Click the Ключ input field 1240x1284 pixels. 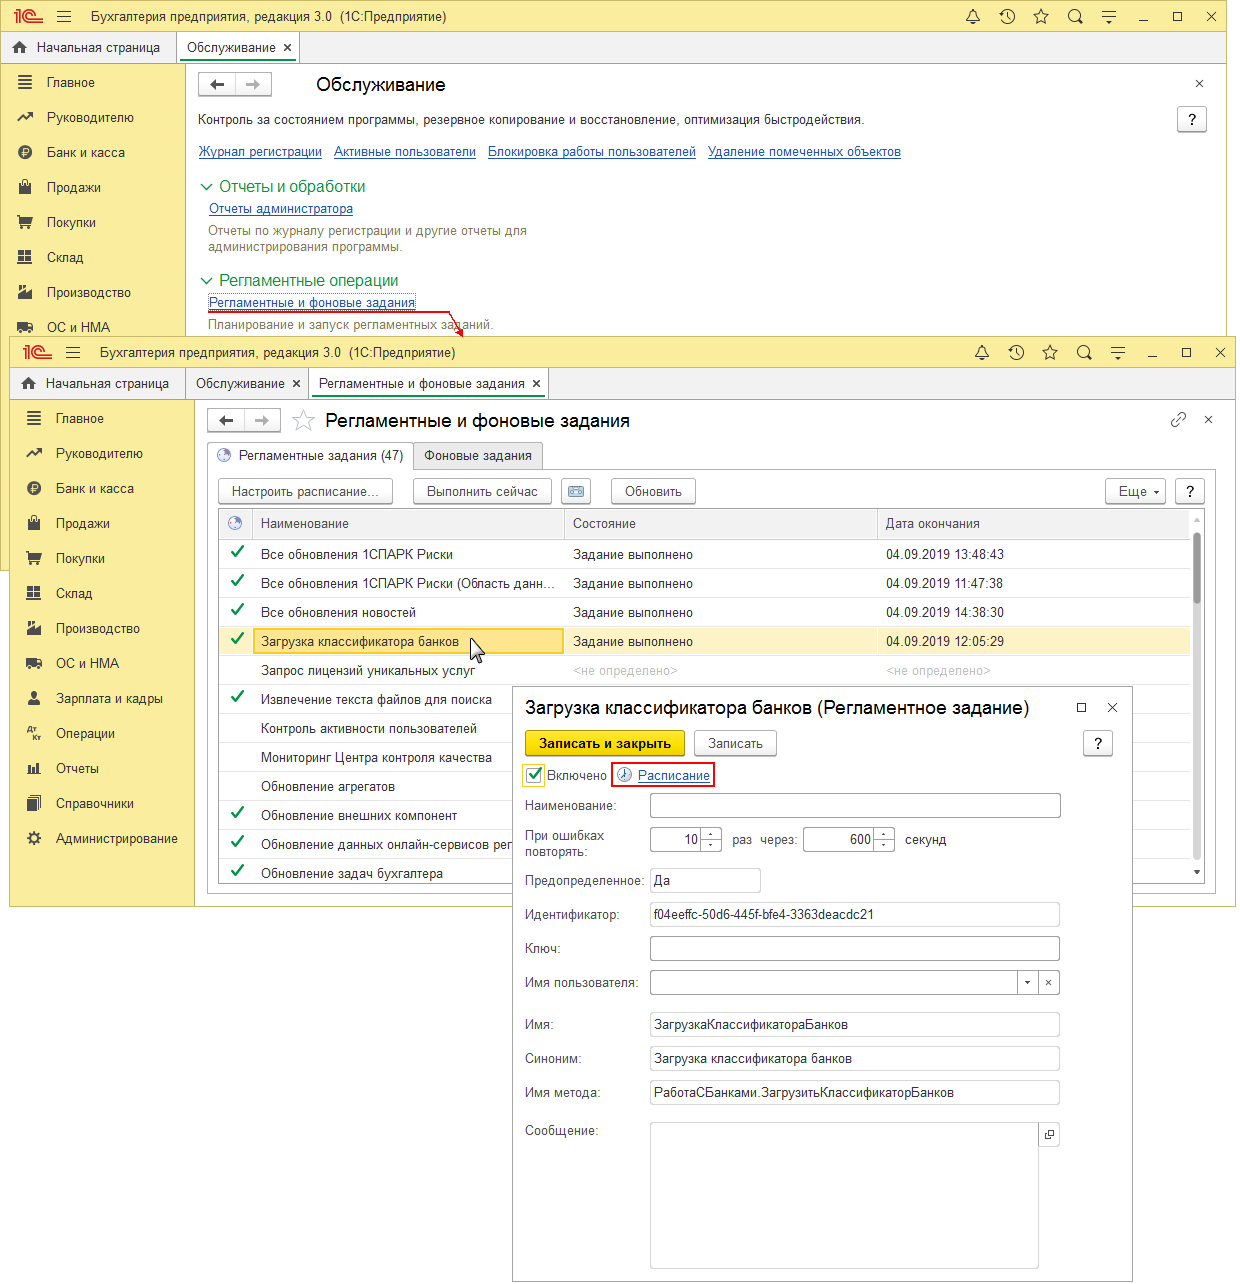pyautogui.click(x=855, y=948)
